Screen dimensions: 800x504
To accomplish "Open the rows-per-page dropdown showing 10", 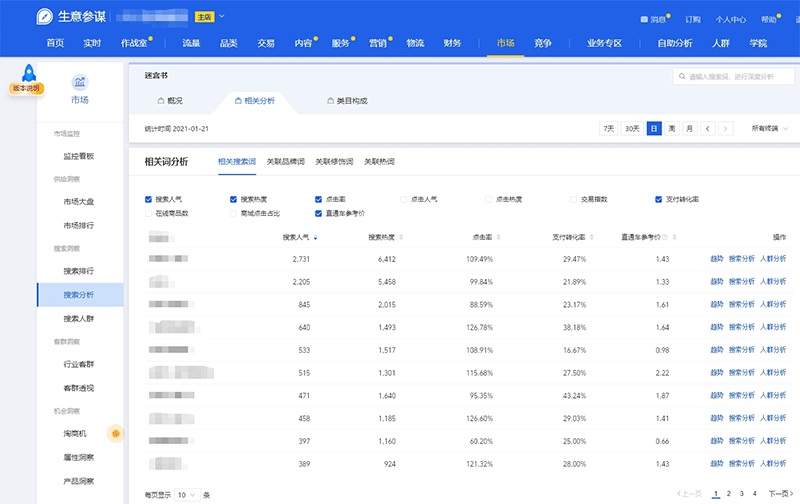I will pyautogui.click(x=185, y=494).
